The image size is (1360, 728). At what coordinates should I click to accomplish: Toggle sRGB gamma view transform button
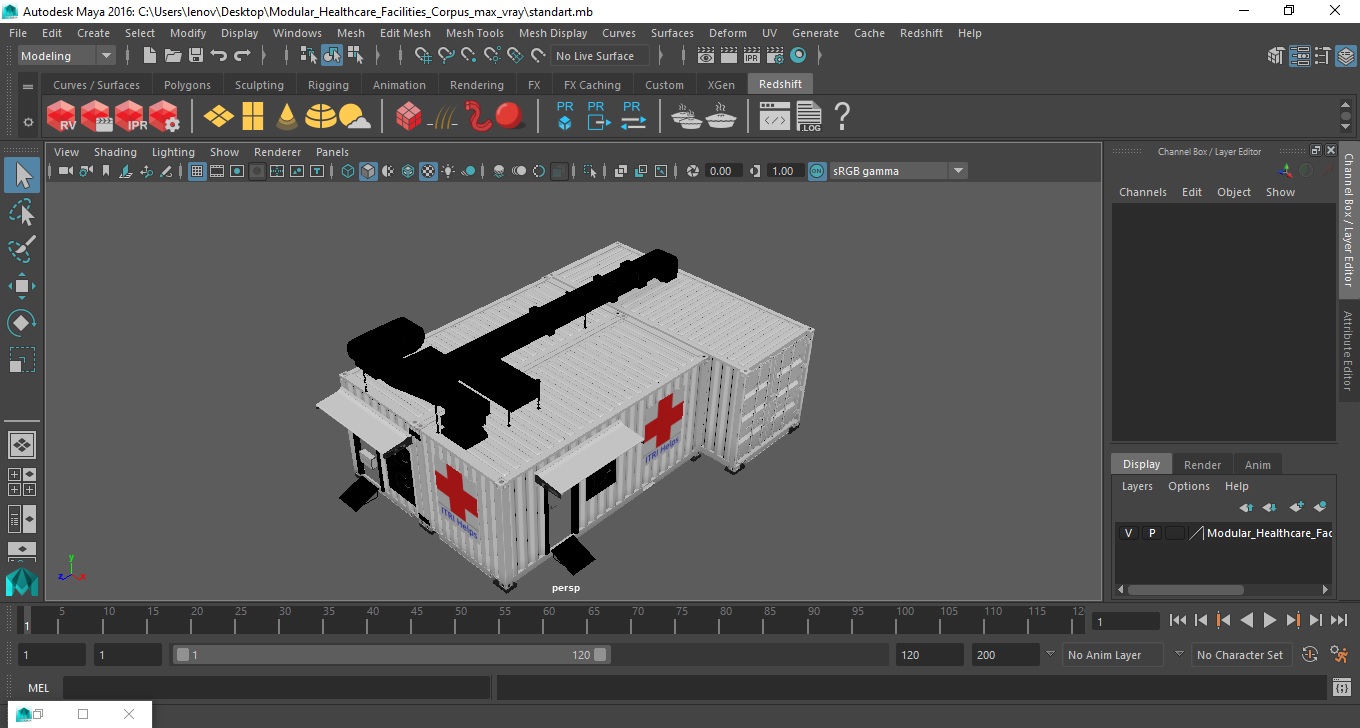[817, 171]
